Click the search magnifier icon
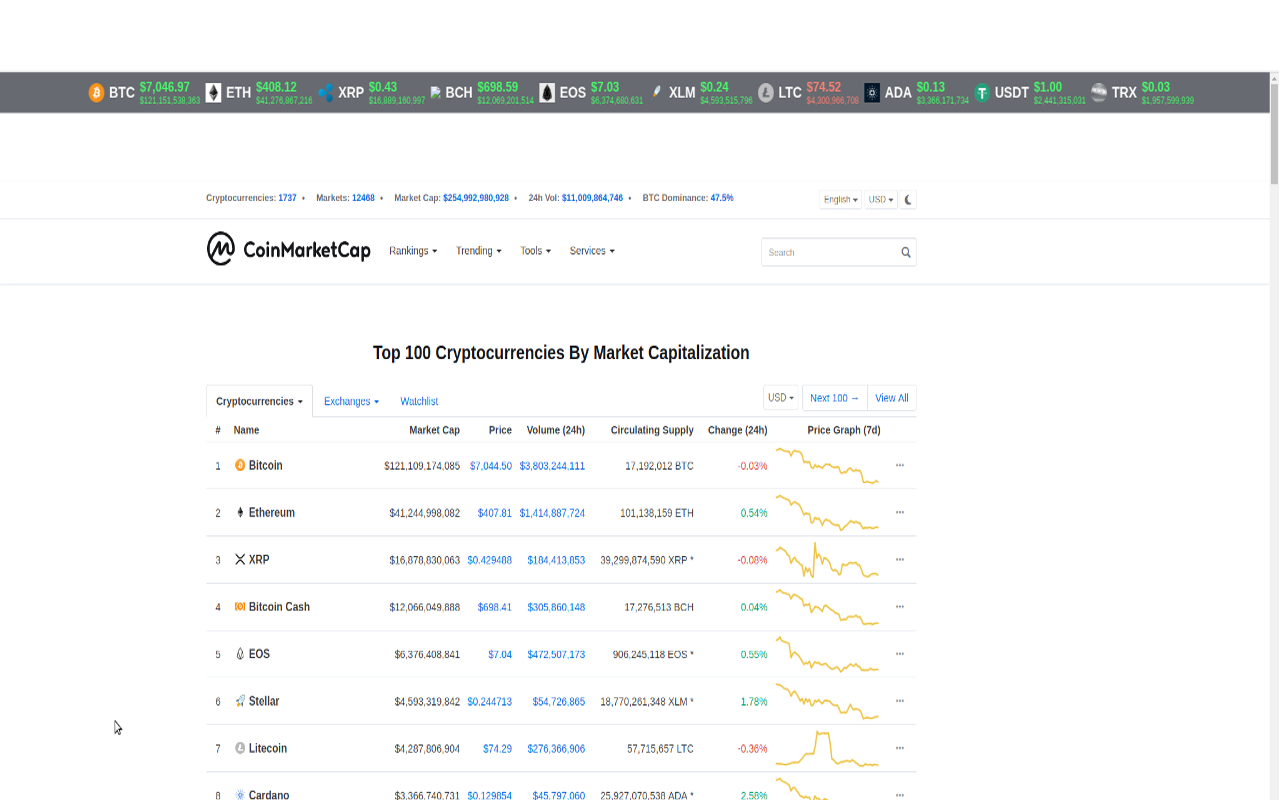 (x=906, y=252)
